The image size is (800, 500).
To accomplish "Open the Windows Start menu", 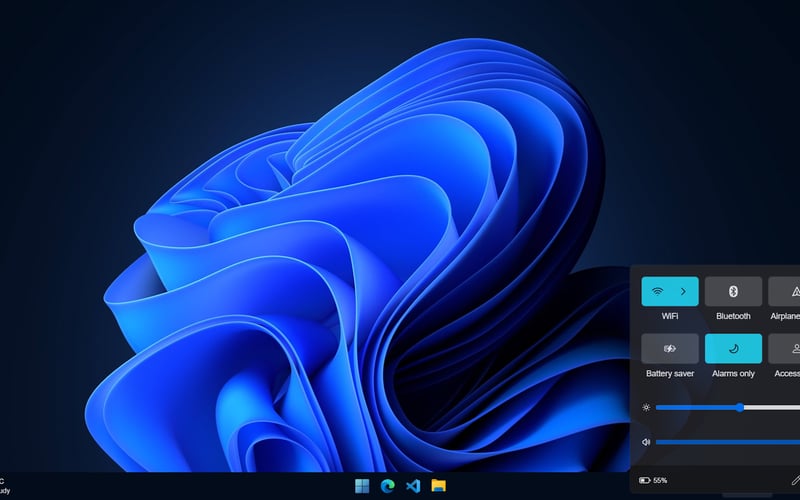I will coord(362,486).
